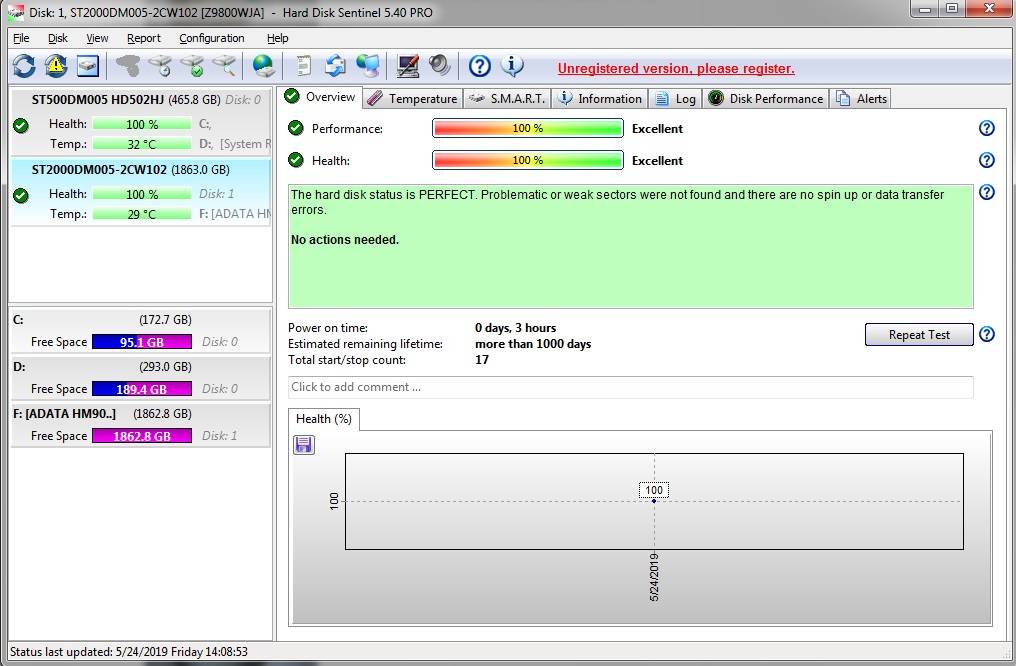Image resolution: width=1016 pixels, height=666 pixels.
Task: Click the green check icon beside the Health label in Overview
Action: [295, 160]
